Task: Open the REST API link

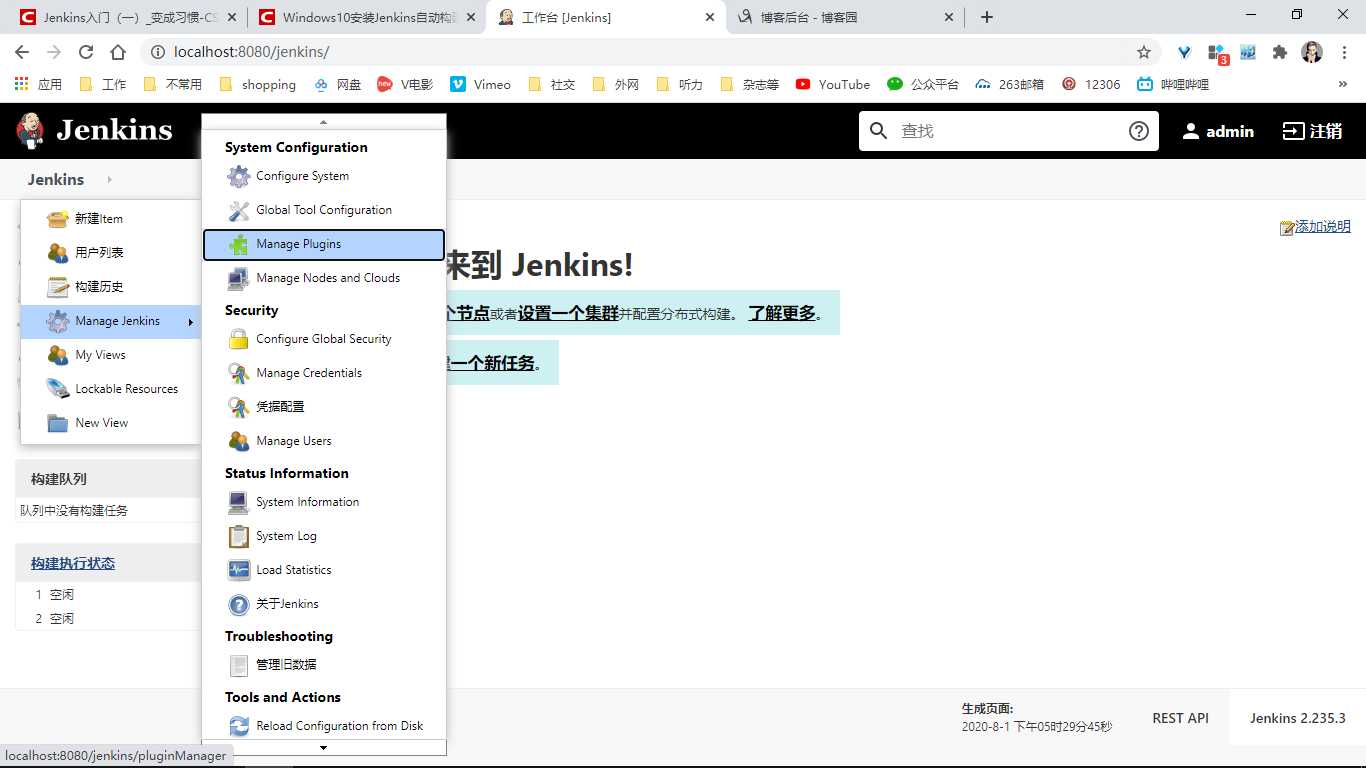Action: (x=1180, y=718)
